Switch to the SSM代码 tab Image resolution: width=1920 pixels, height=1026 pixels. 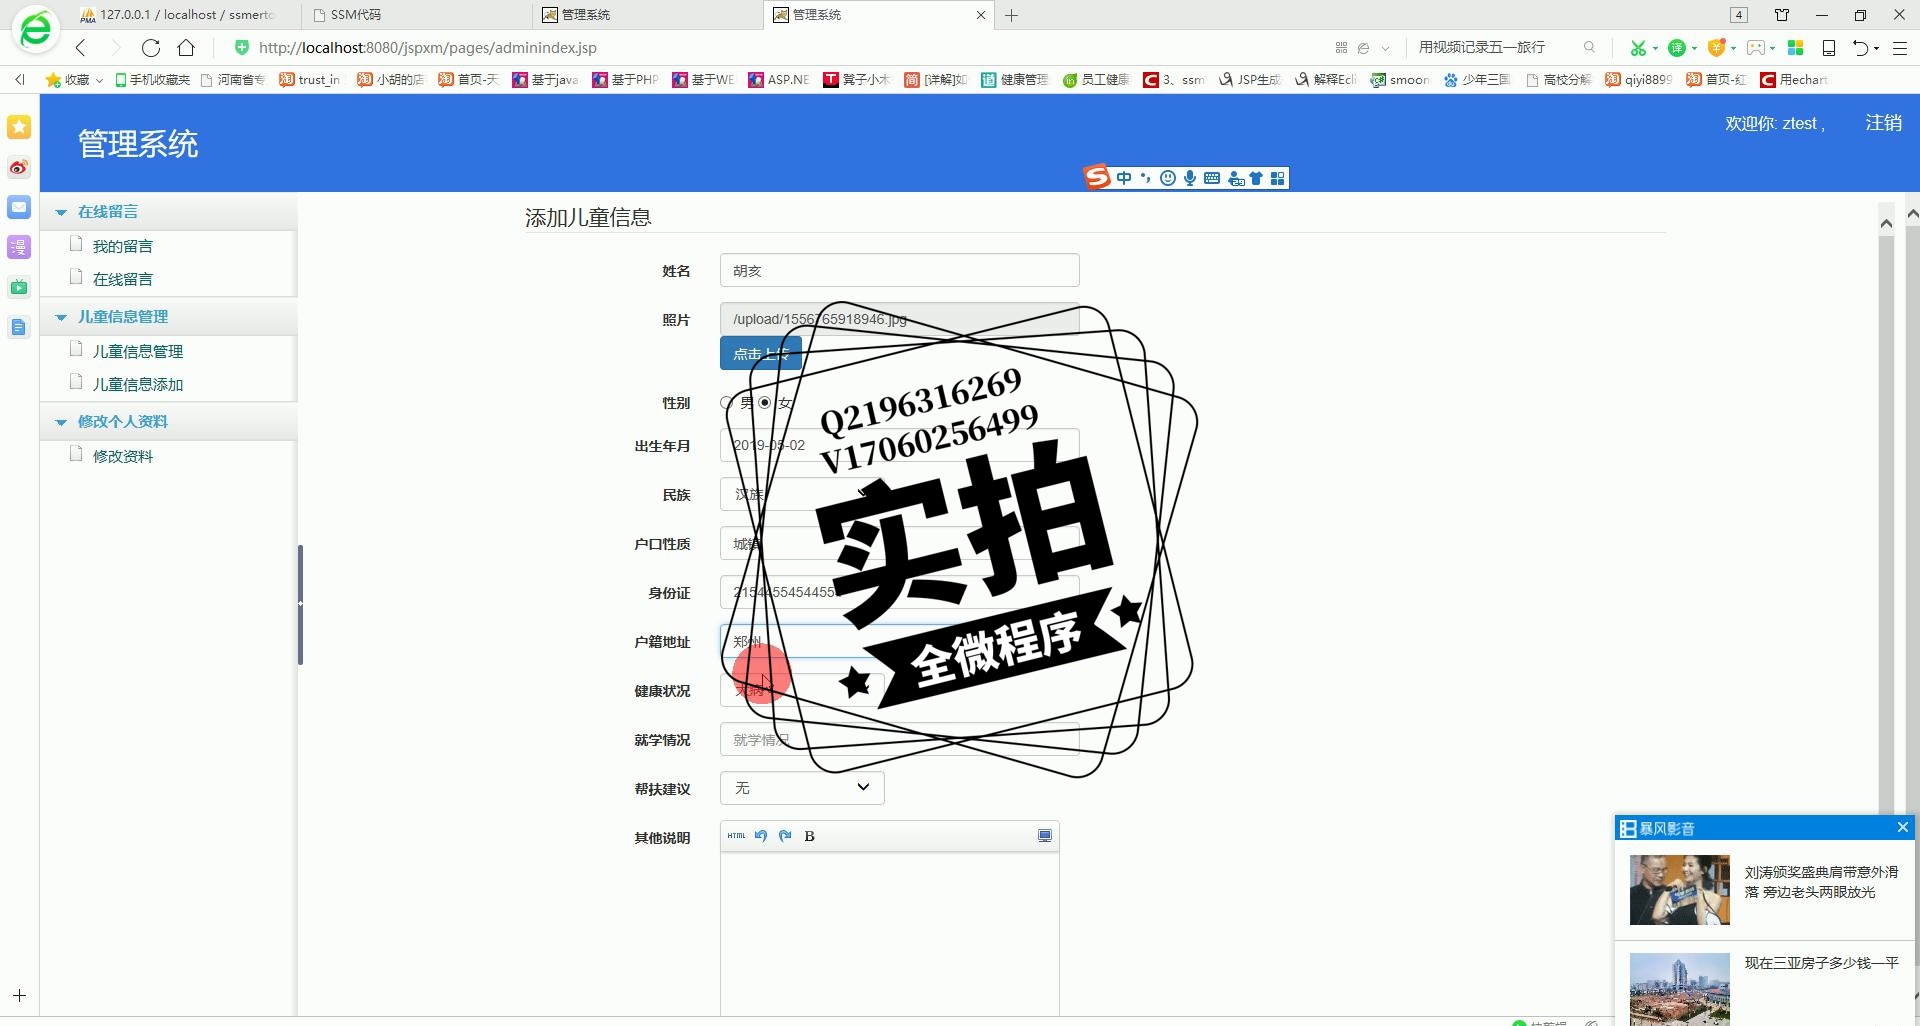pyautogui.click(x=415, y=15)
